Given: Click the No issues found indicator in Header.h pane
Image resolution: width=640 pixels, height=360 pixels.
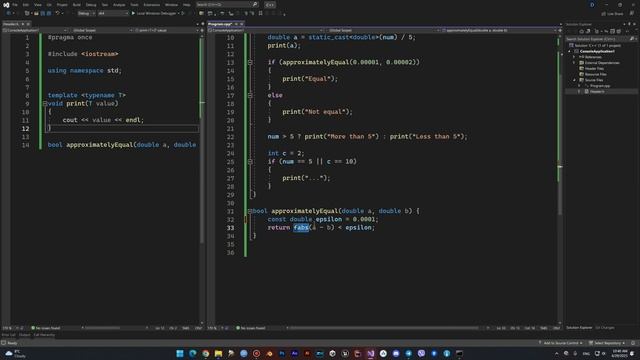Looking at the screenshot, I should tap(46, 328).
